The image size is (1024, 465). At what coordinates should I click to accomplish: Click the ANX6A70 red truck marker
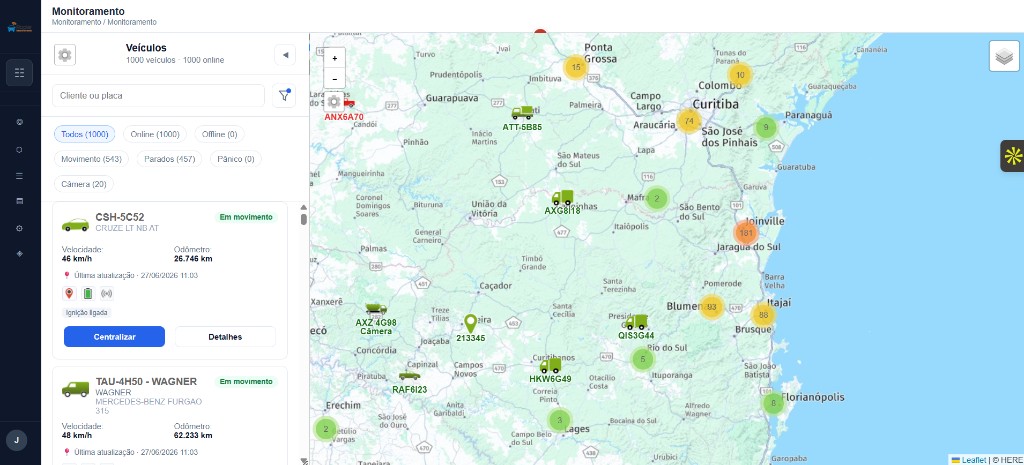click(x=348, y=103)
